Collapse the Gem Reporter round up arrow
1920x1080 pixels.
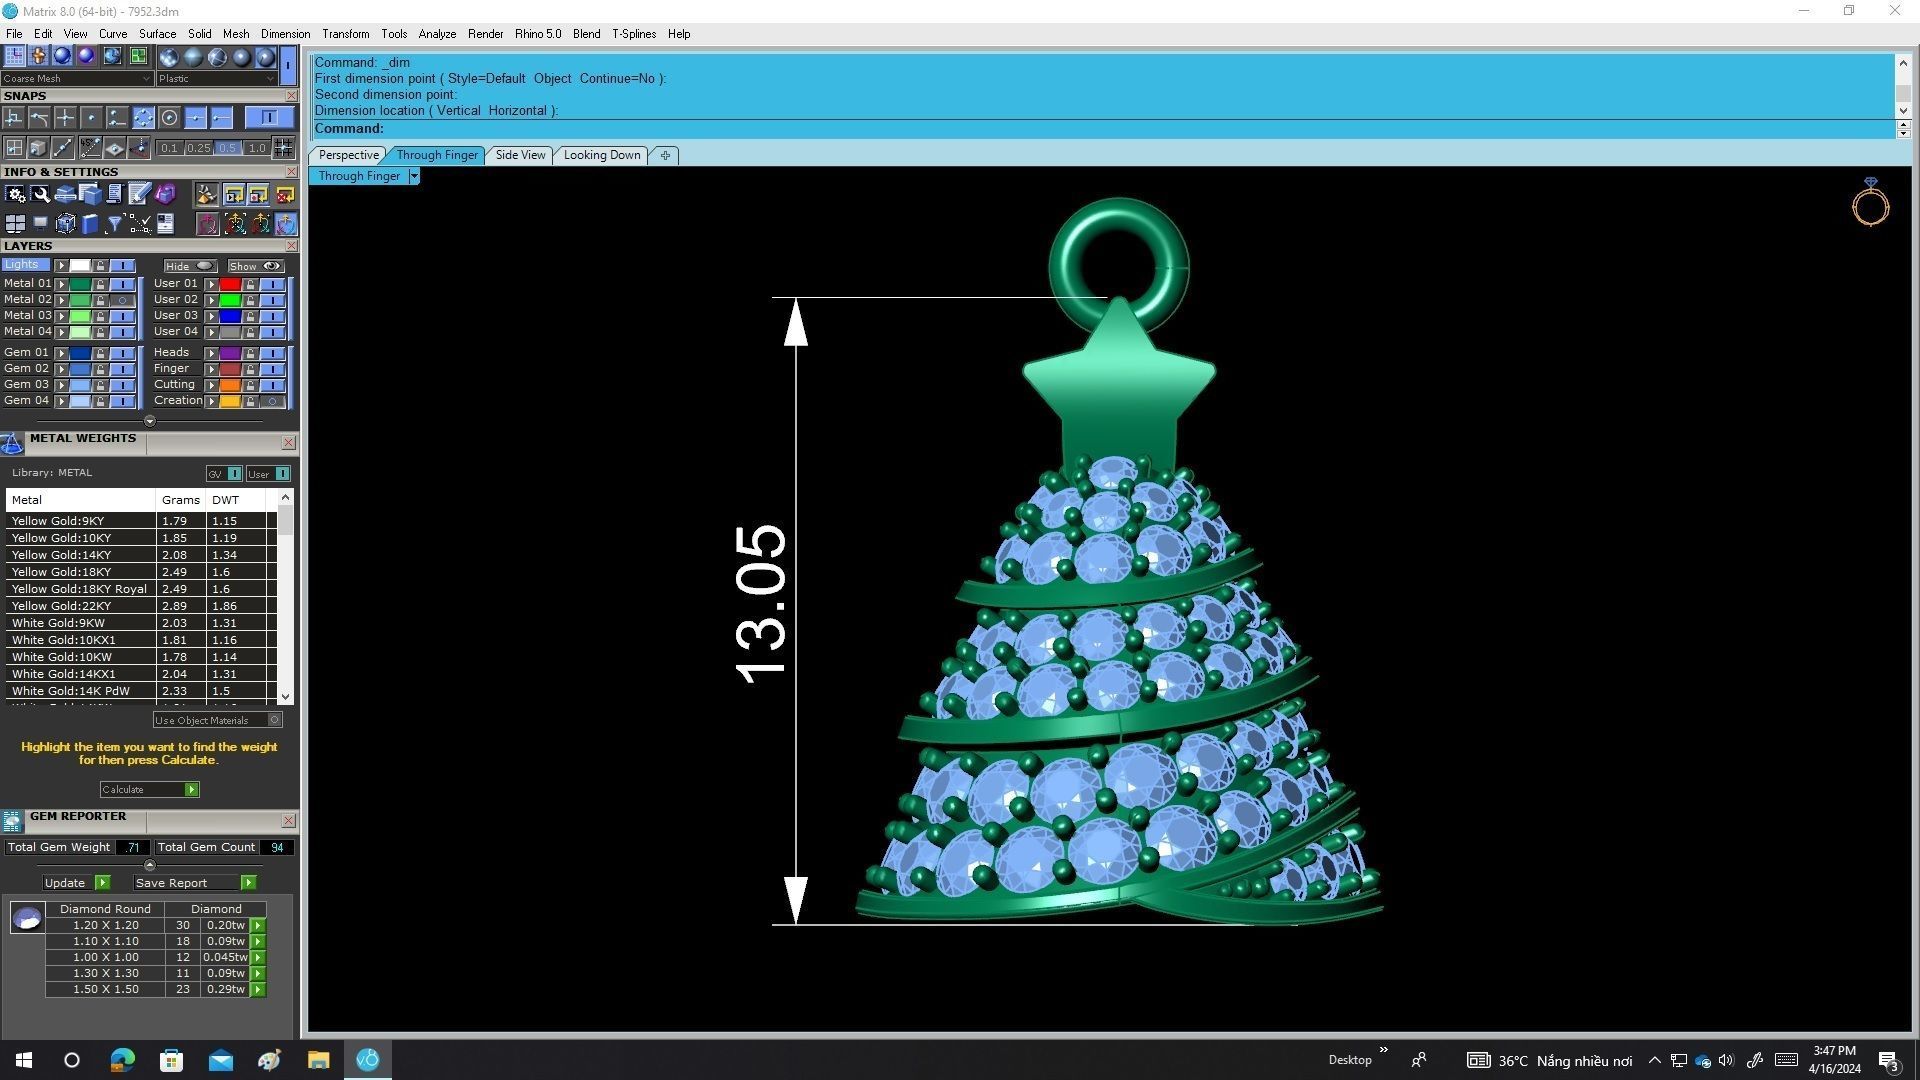click(150, 865)
